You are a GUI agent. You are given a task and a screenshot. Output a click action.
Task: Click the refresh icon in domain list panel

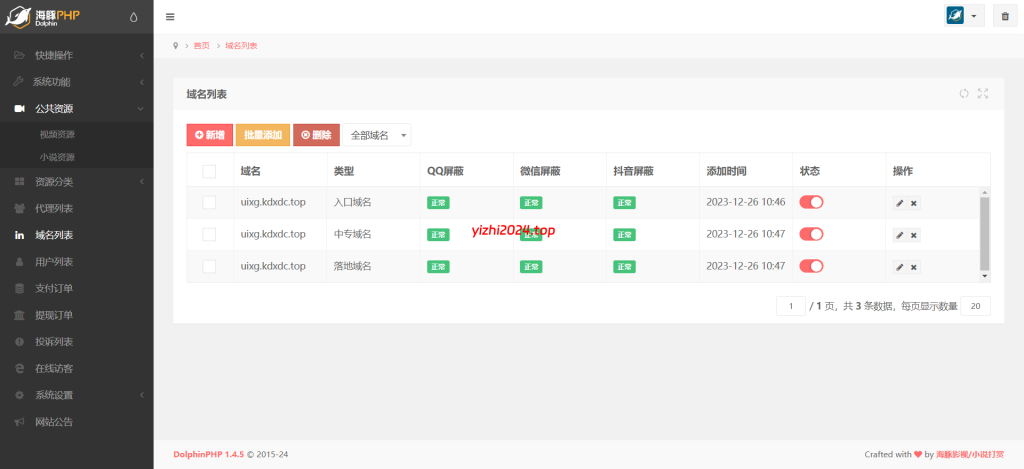964,94
